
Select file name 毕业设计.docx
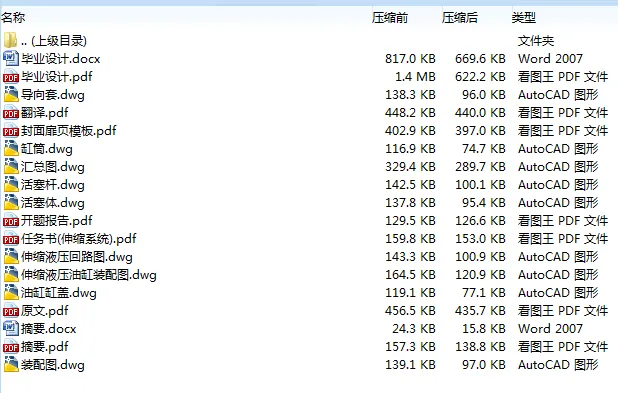click(x=61, y=59)
